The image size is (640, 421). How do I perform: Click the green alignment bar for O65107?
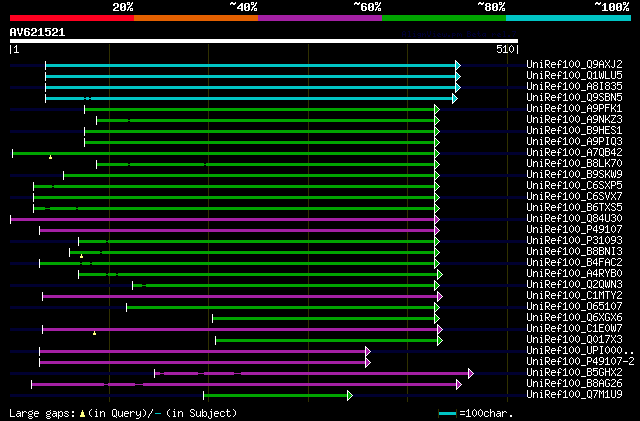click(x=280, y=308)
